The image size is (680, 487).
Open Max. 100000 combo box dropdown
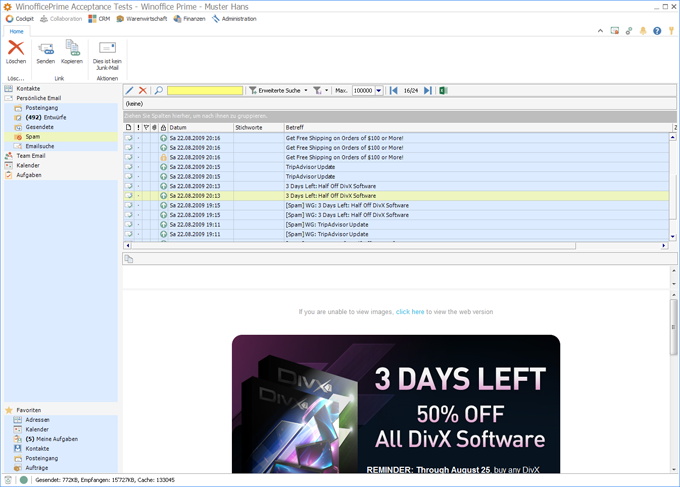[x=379, y=91]
